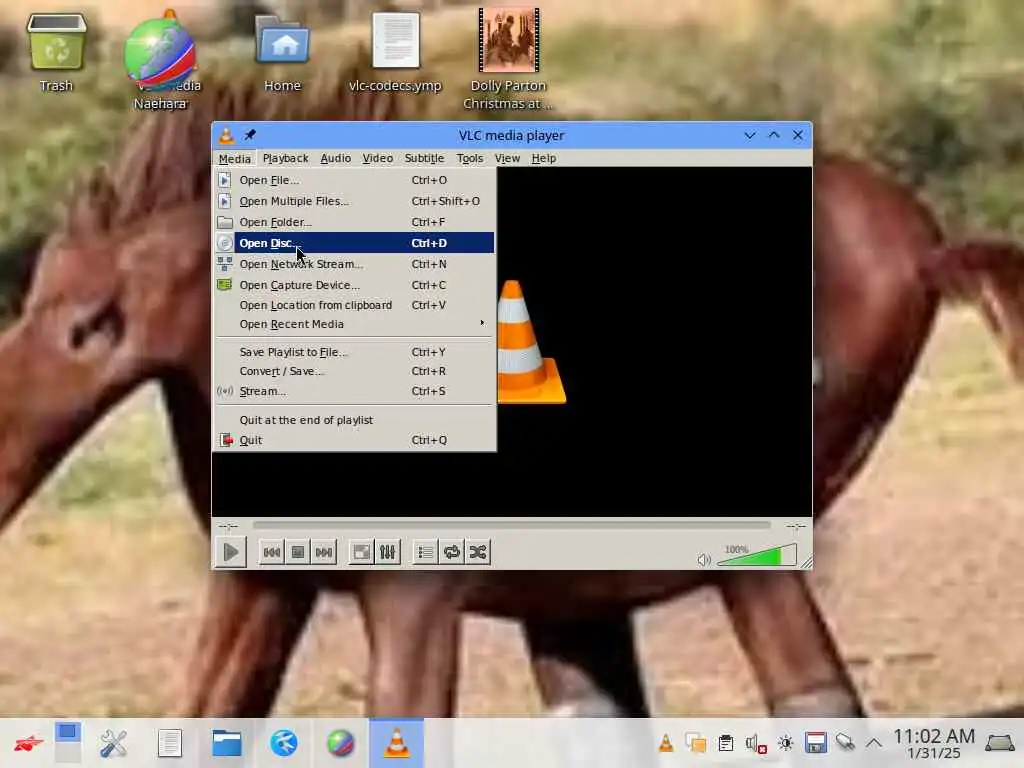1024x768 pixels.
Task: Click the VLC cone system tray icon
Action: click(x=665, y=743)
